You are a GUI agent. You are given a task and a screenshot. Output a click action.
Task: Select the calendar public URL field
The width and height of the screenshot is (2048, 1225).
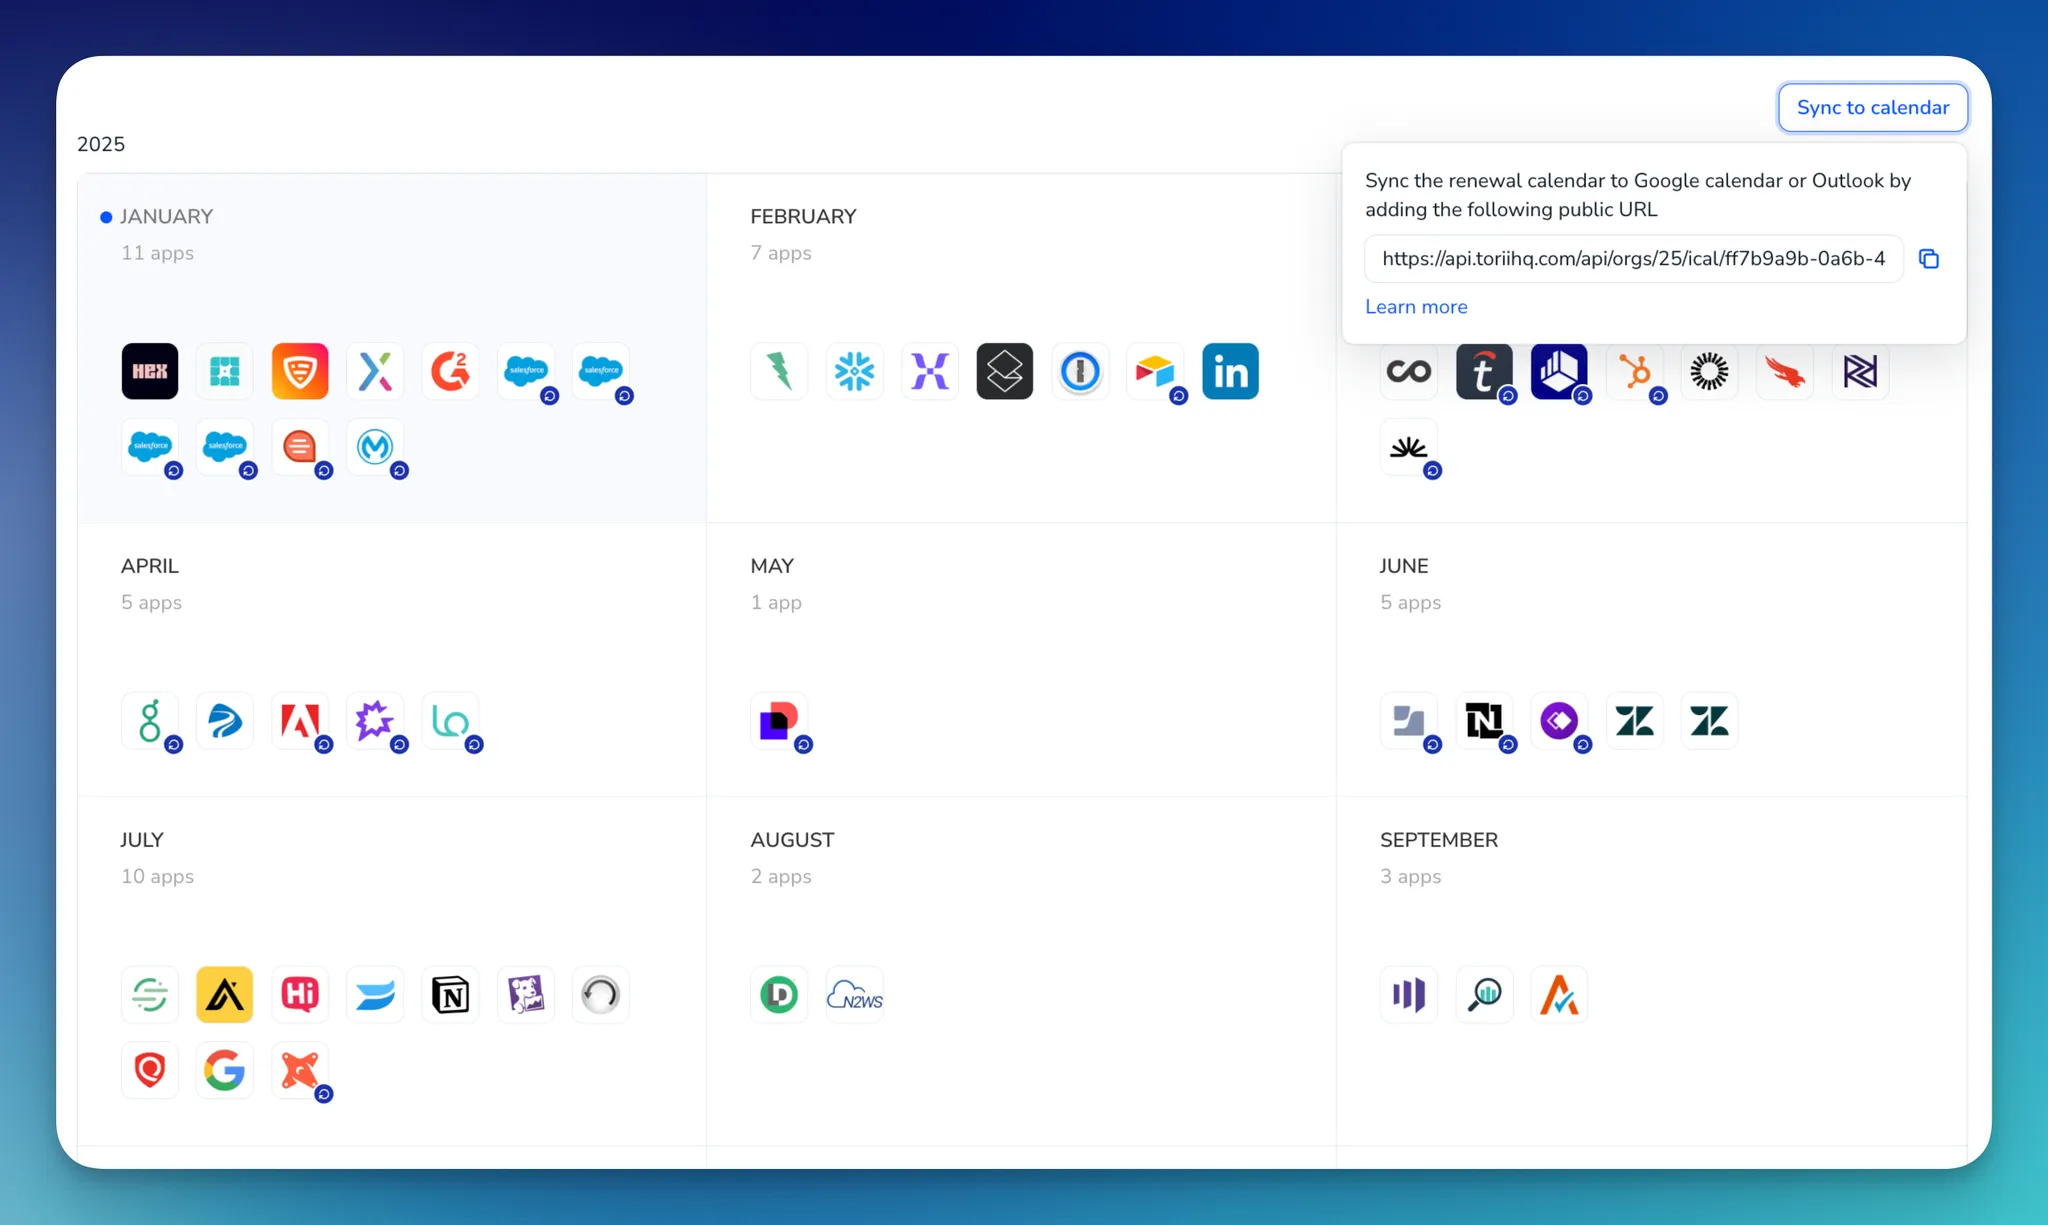[1633, 259]
